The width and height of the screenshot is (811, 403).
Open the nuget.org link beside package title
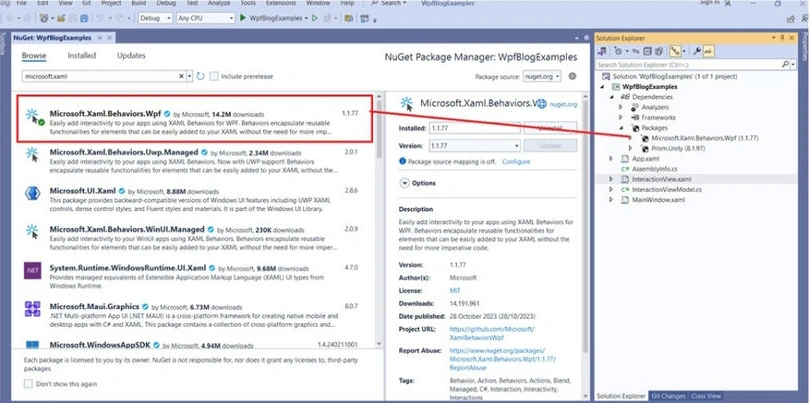[563, 104]
